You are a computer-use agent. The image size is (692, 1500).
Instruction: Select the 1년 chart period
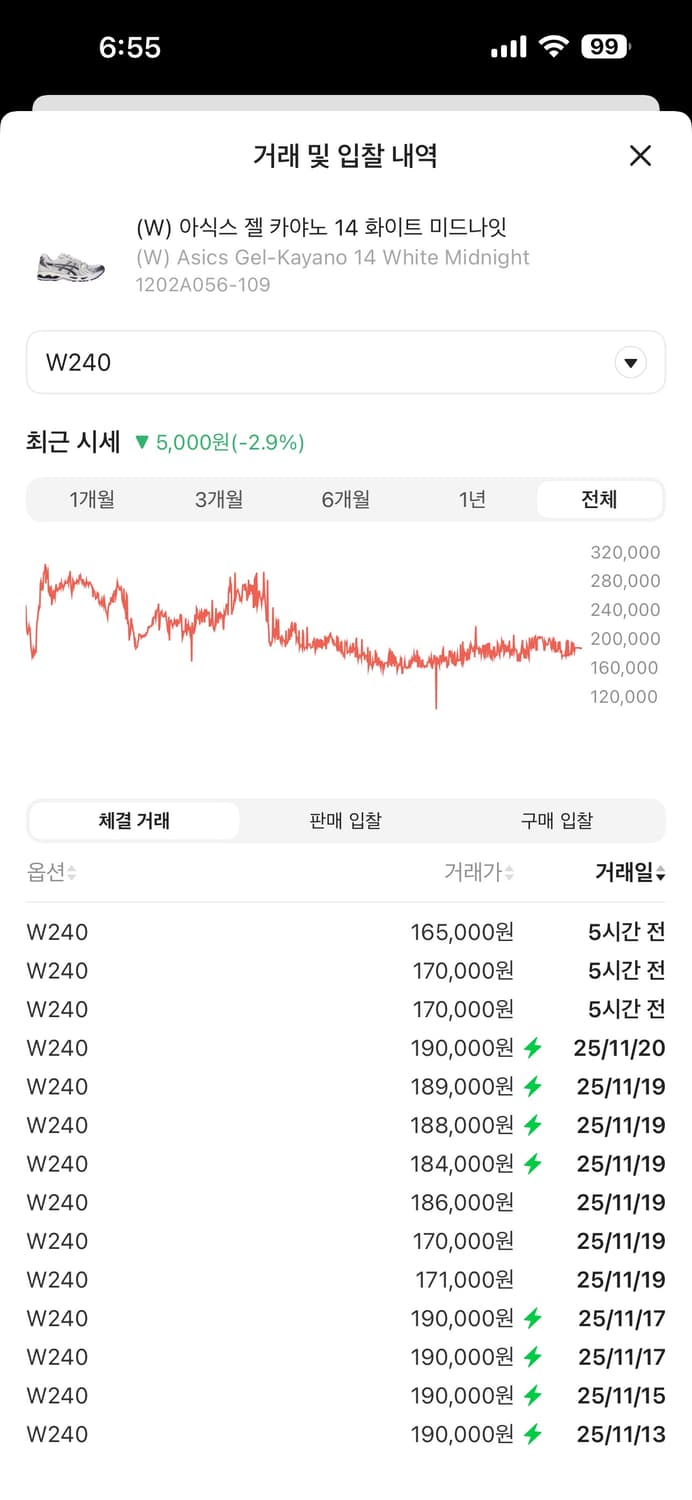pos(473,499)
